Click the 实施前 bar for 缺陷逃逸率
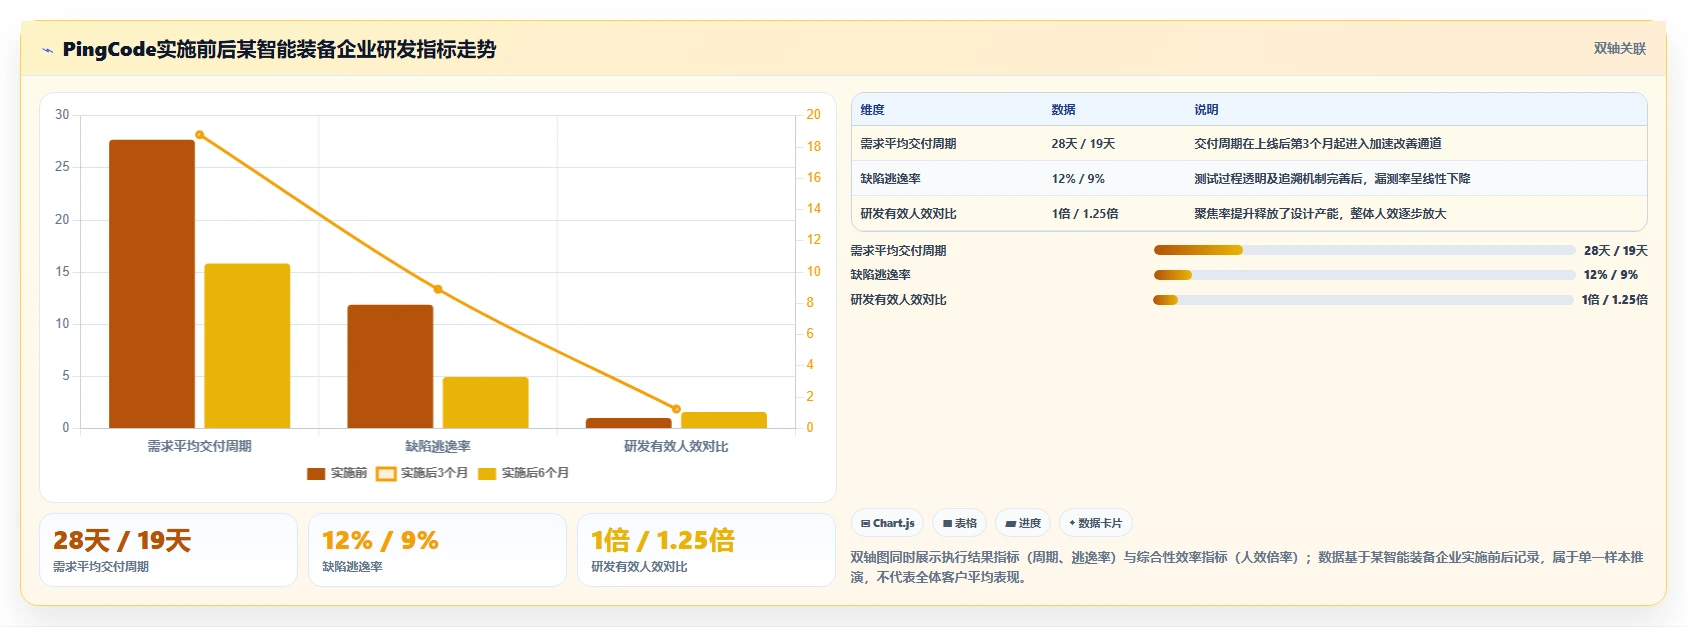This screenshot has height=627, width=1687. (390, 366)
